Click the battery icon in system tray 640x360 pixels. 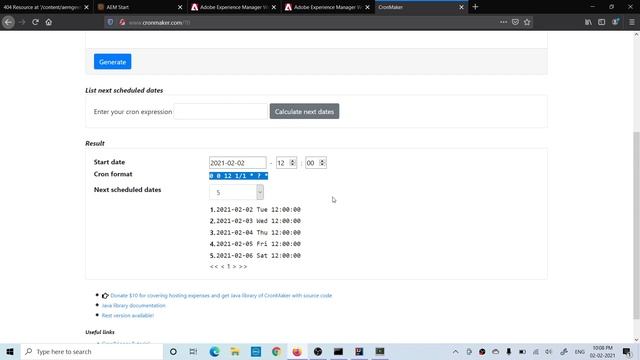point(522,351)
